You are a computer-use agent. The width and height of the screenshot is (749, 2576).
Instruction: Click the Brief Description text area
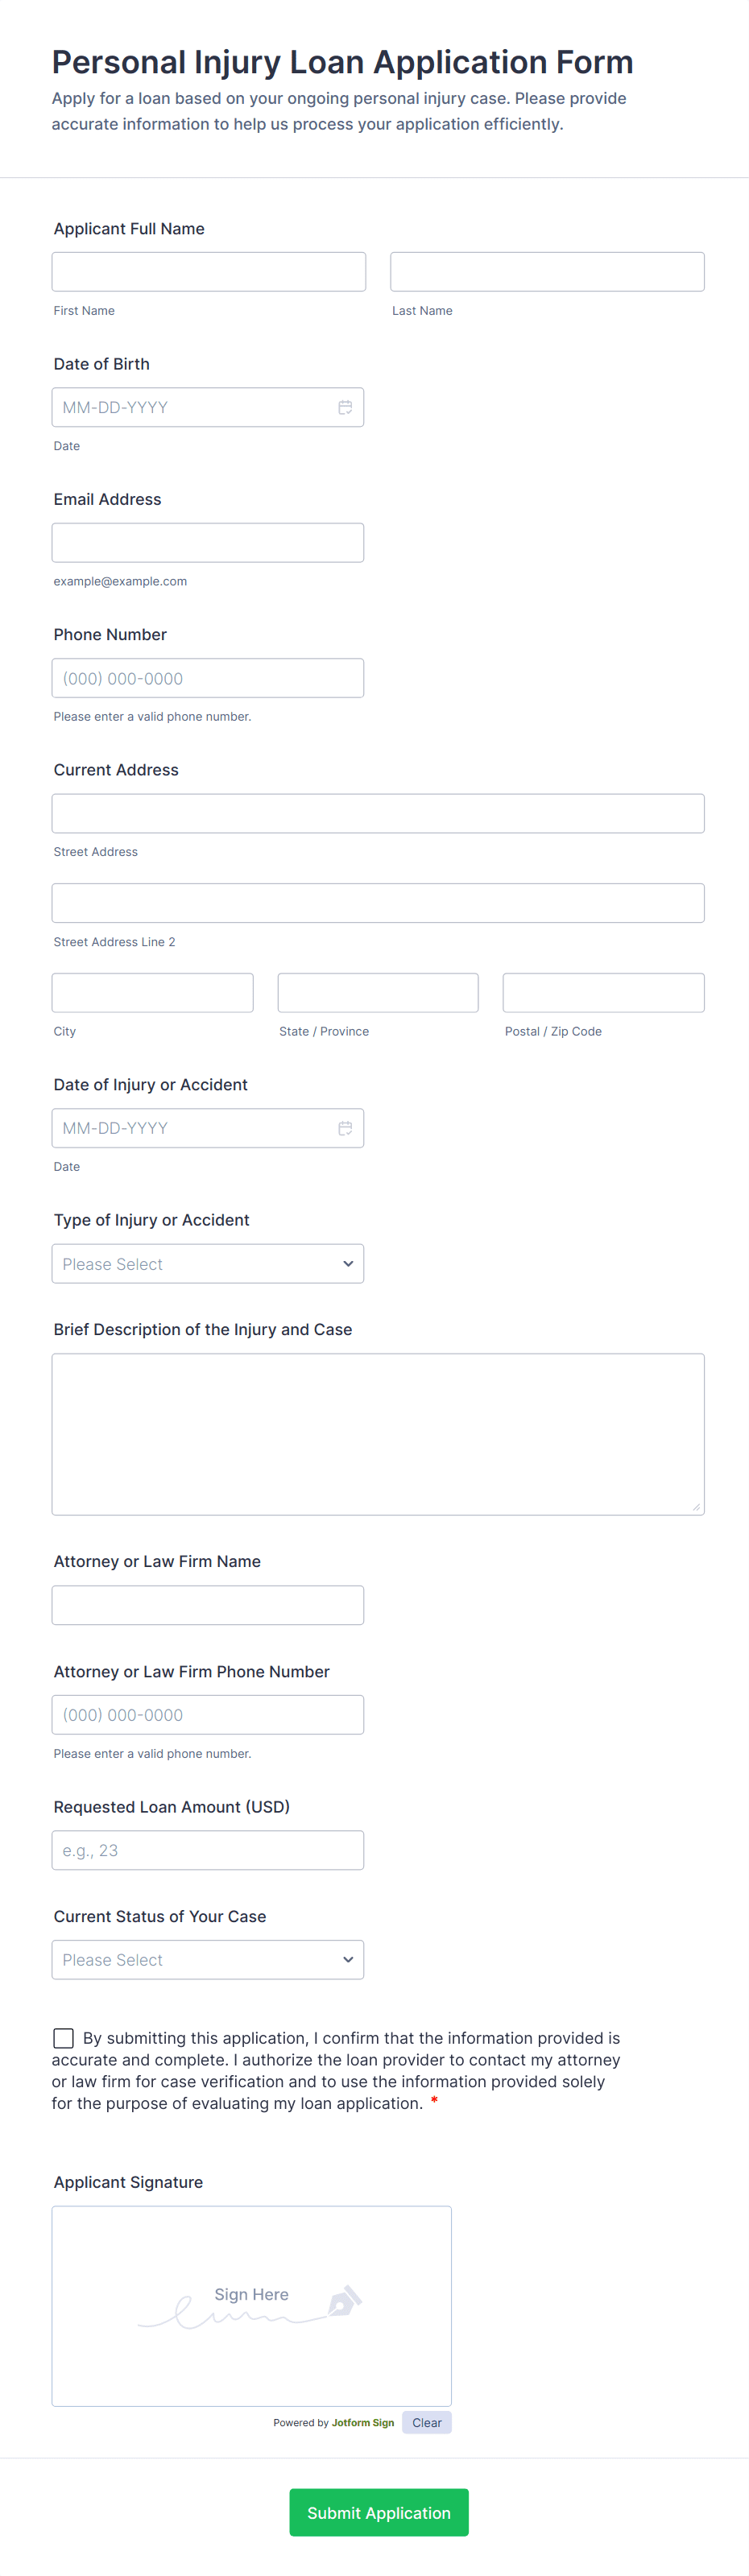pyautogui.click(x=378, y=1434)
